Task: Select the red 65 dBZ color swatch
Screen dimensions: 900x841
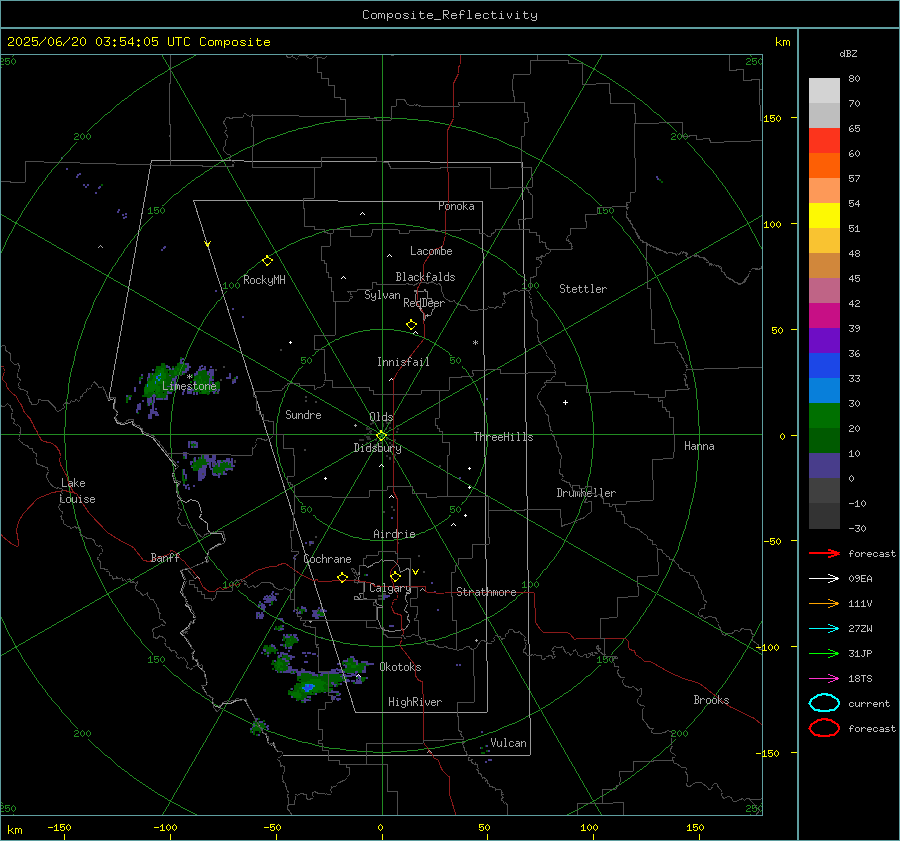Action: (824, 140)
